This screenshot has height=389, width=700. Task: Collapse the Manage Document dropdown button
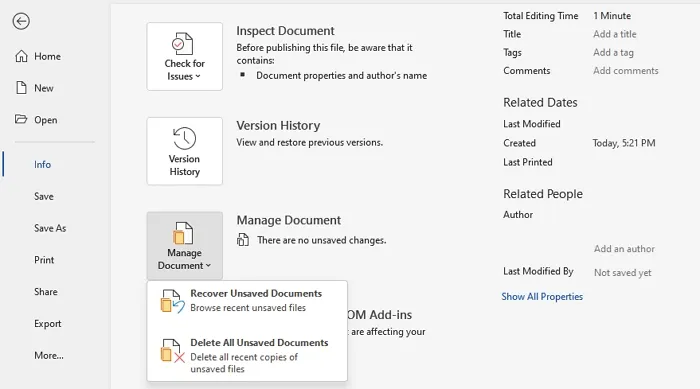(184, 246)
